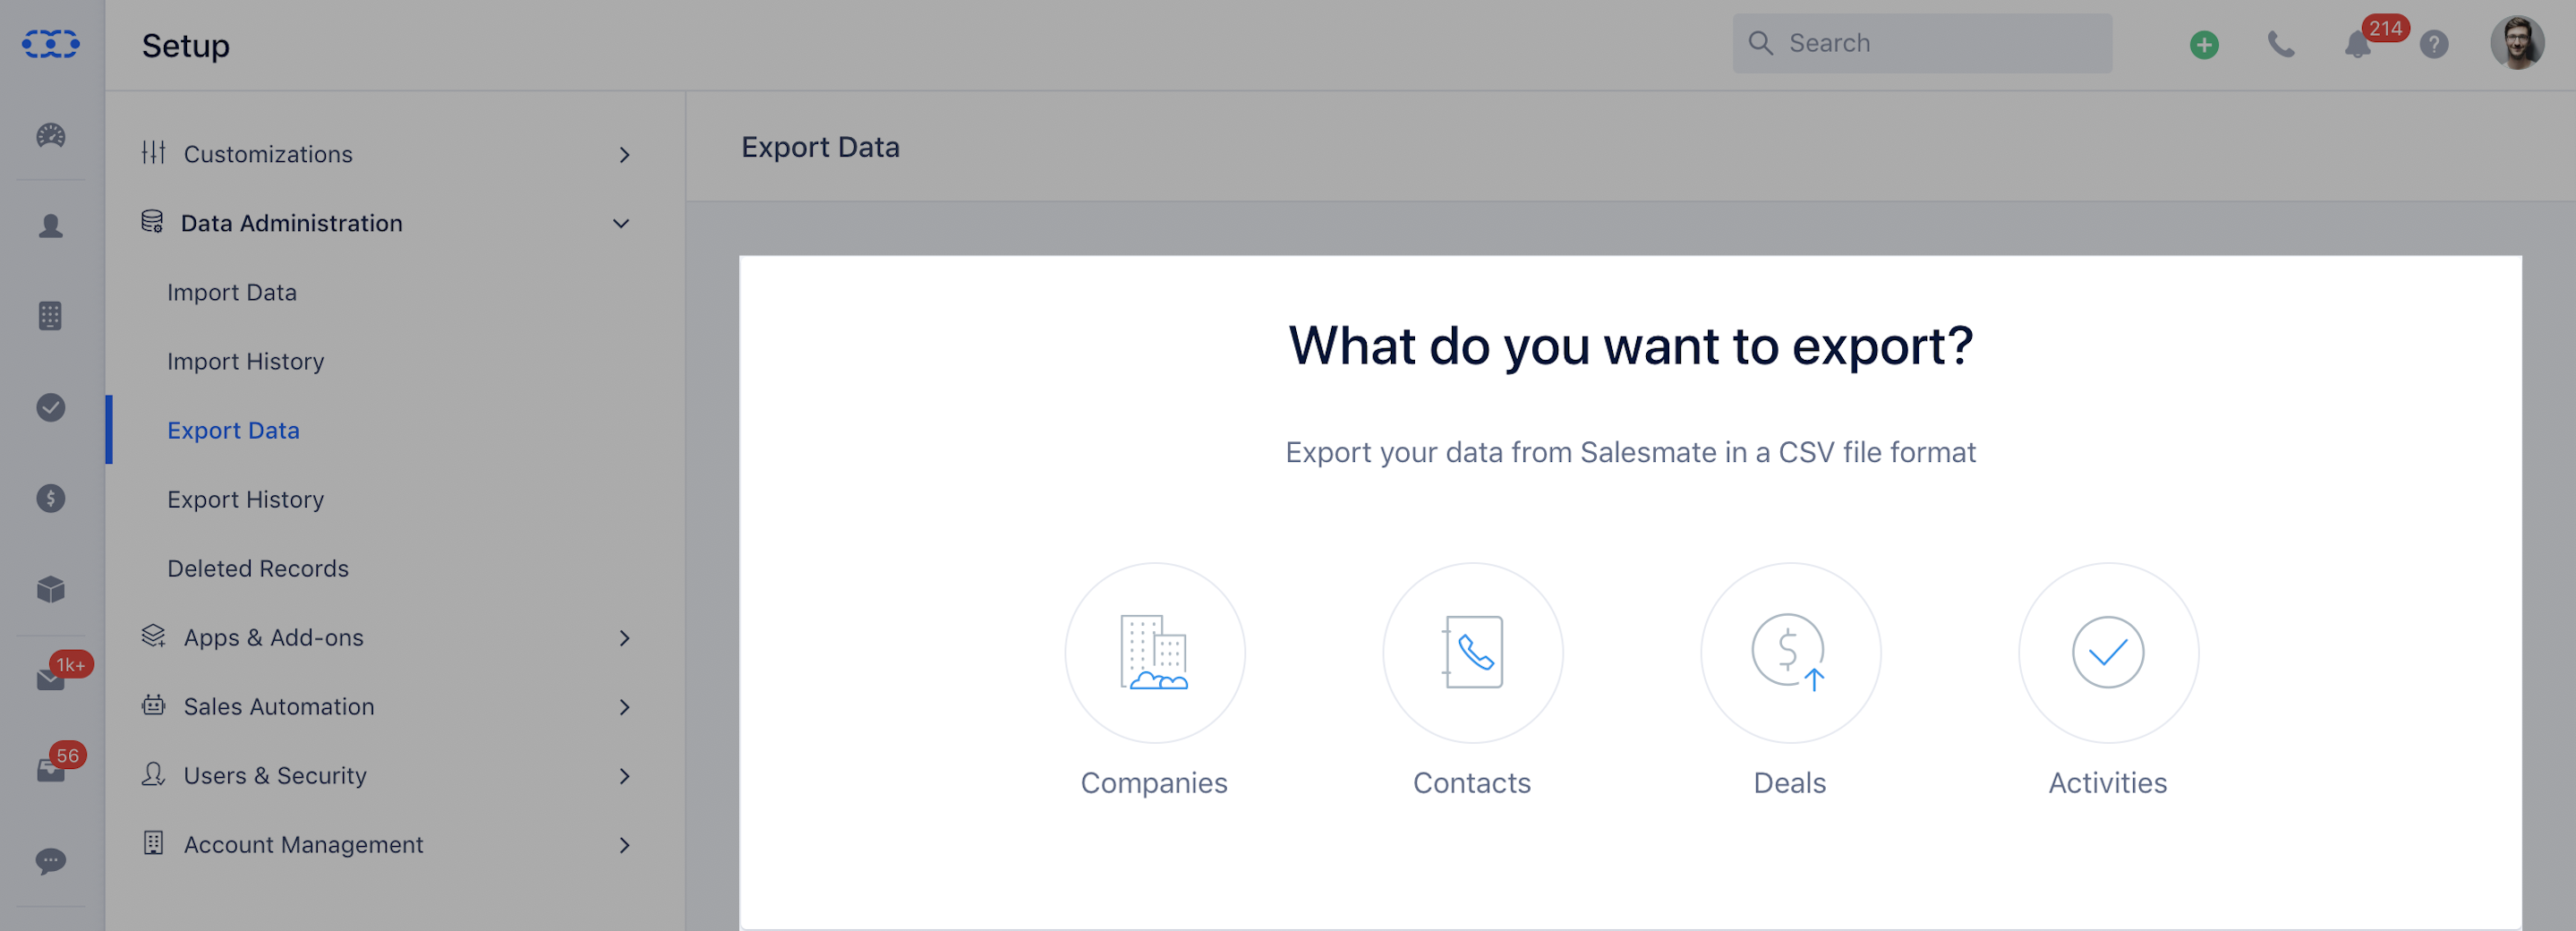Choose Activities export circle icon
The width and height of the screenshot is (2576, 931).
(2108, 652)
